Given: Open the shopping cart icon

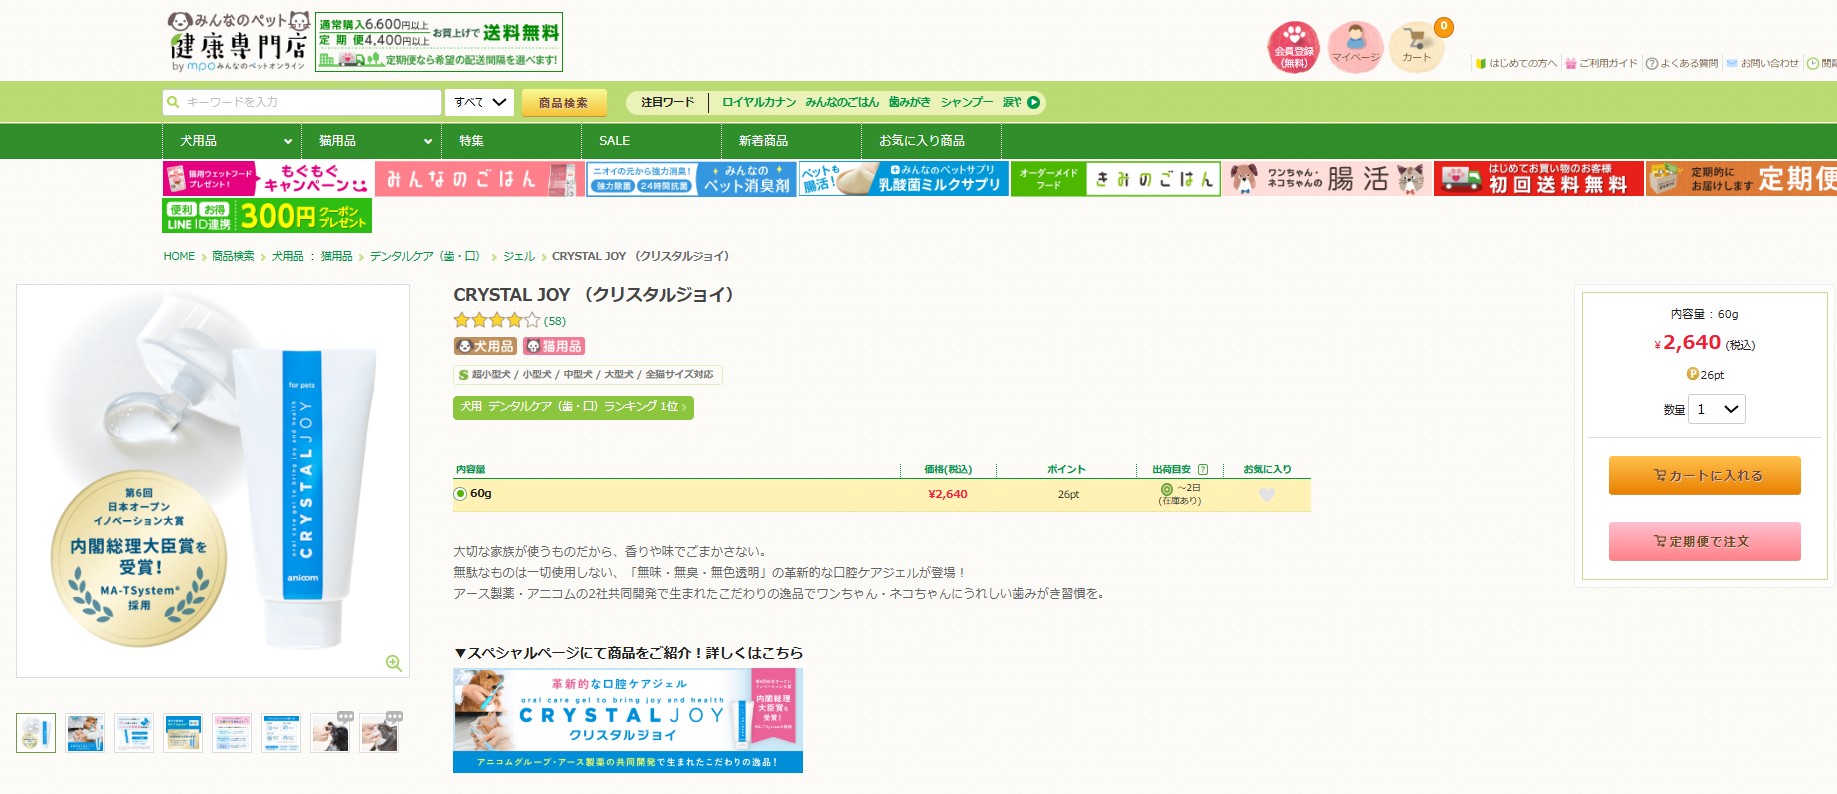Looking at the screenshot, I should pyautogui.click(x=1417, y=47).
